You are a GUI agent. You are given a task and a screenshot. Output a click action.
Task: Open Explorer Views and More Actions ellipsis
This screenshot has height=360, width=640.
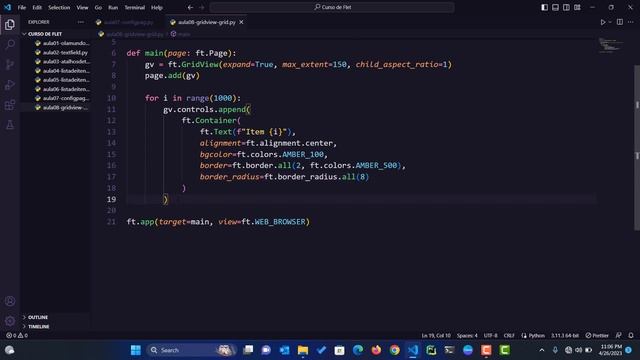(80, 22)
